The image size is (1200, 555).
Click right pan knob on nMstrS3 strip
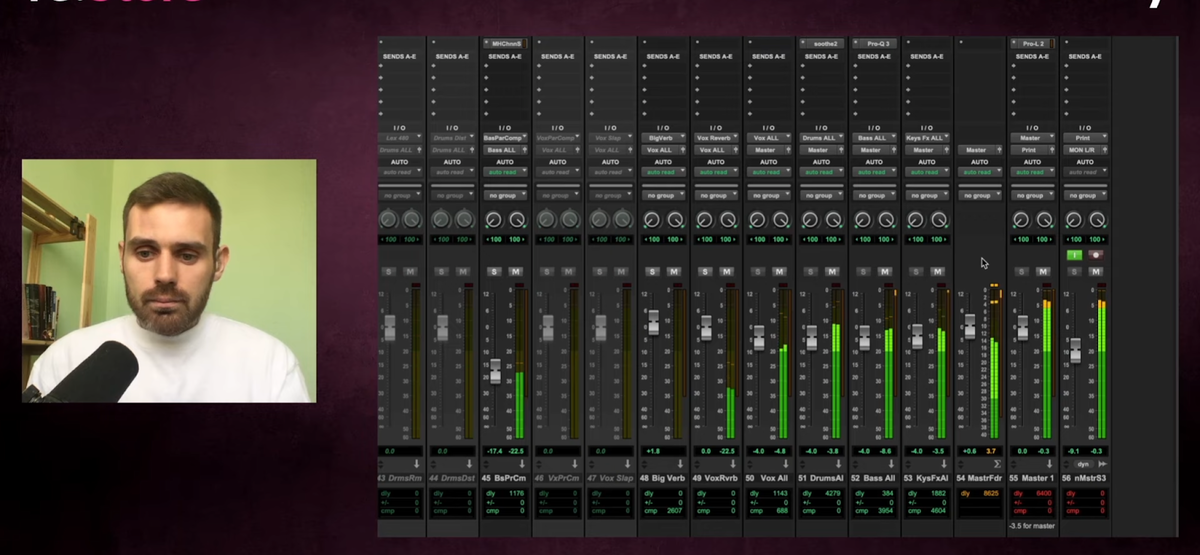click(x=1097, y=219)
